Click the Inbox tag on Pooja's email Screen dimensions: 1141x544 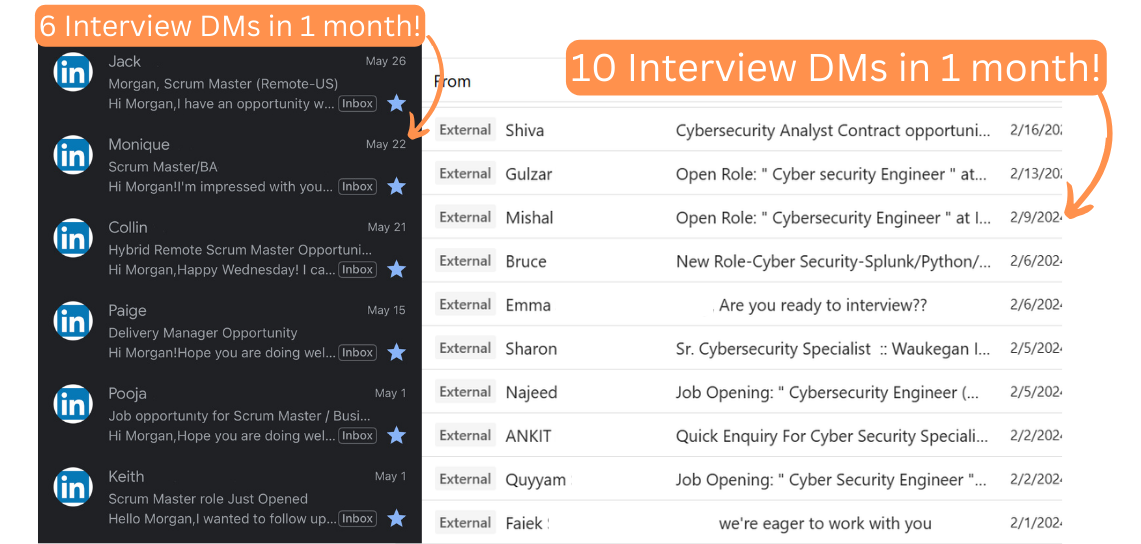pyautogui.click(x=357, y=436)
